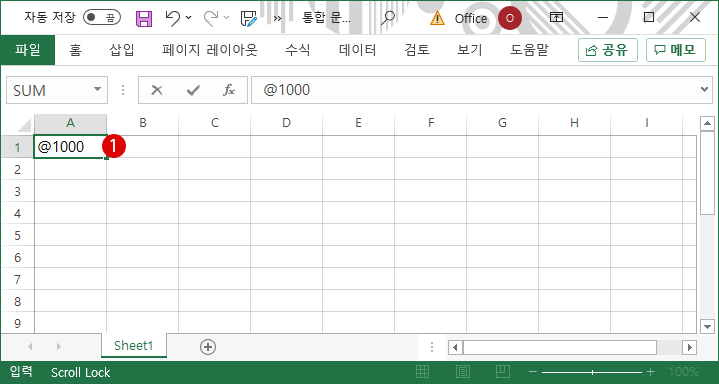This screenshot has width=719, height=384.
Task: Select column B header
Action: 143,123
